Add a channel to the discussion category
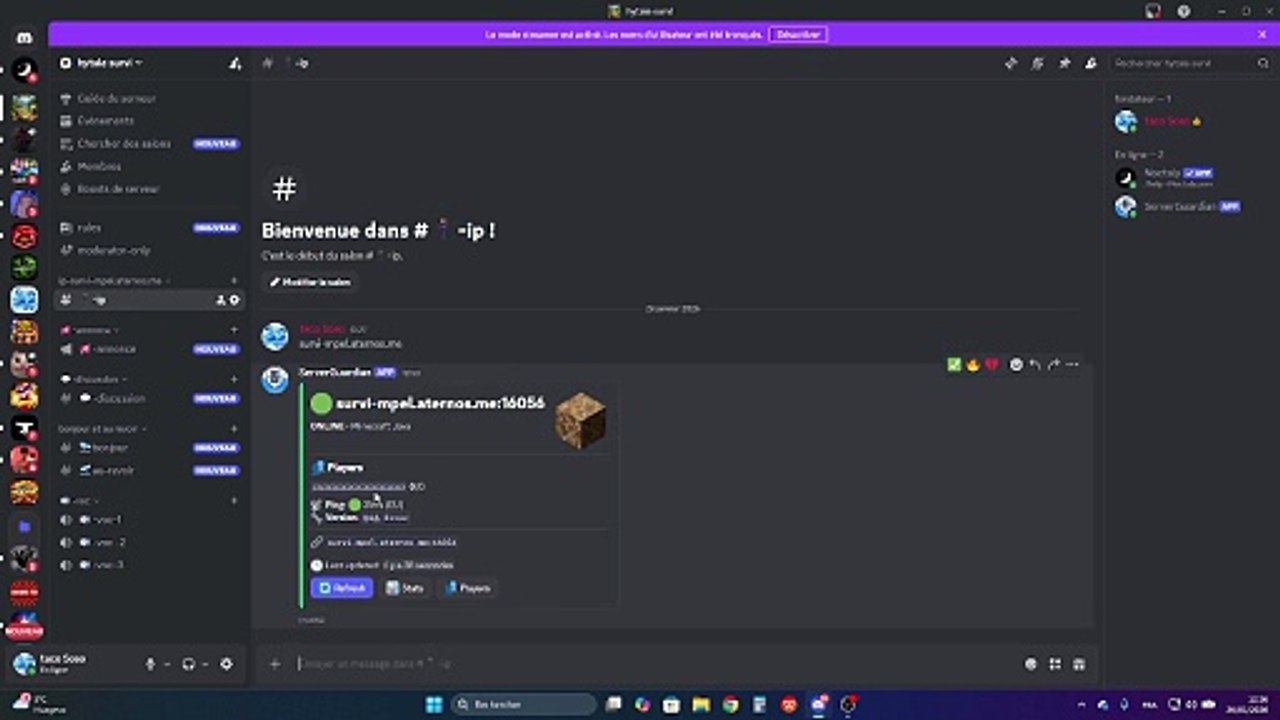The height and width of the screenshot is (720, 1280). 235,379
